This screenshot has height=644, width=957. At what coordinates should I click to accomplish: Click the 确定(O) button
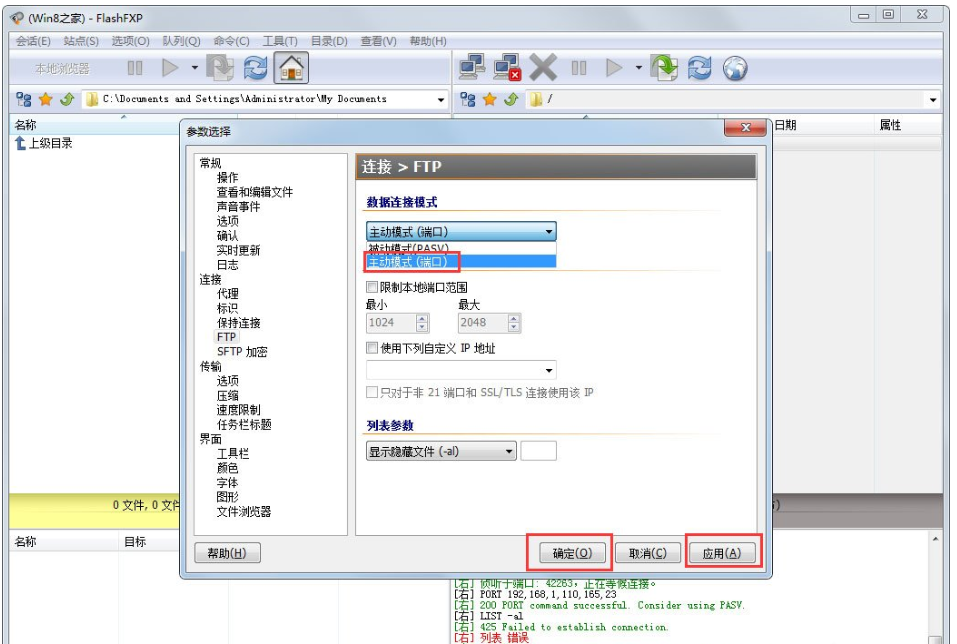pyautogui.click(x=572, y=553)
